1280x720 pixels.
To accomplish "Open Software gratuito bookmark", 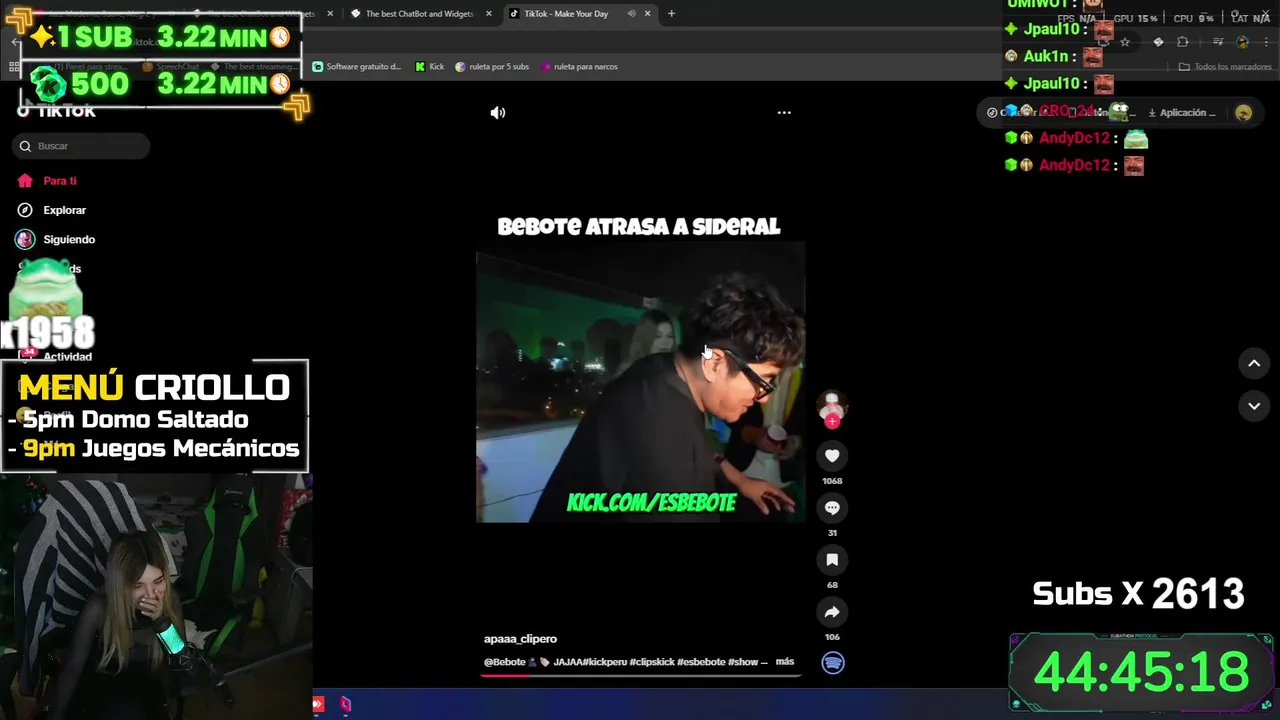I will pos(357,67).
